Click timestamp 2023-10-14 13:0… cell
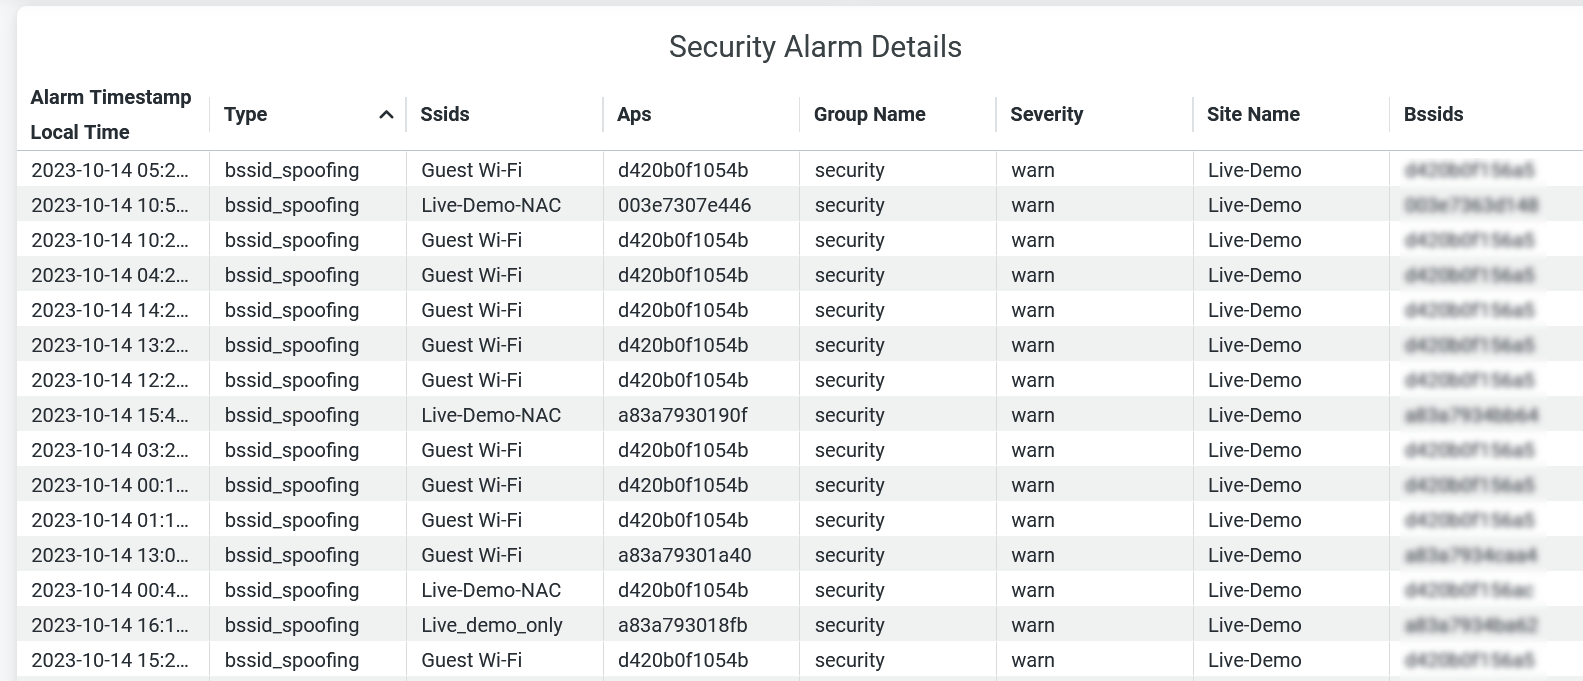 [x=109, y=555]
